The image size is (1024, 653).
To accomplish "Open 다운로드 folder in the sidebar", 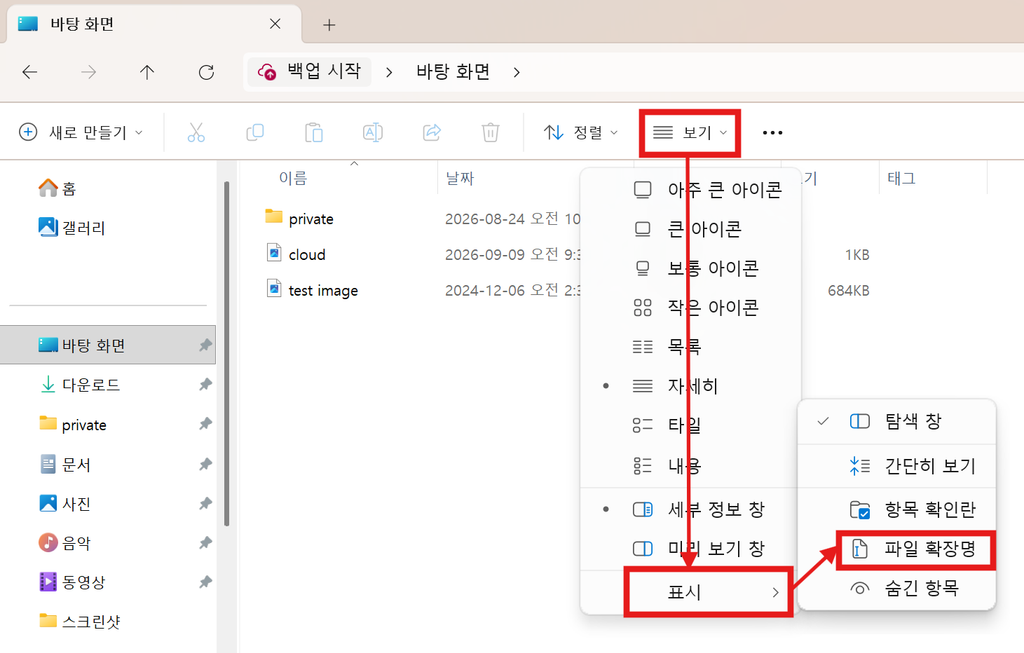I will [80, 385].
